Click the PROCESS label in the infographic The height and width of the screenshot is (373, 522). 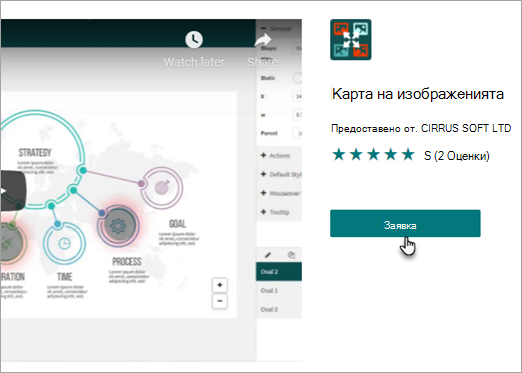(x=127, y=261)
